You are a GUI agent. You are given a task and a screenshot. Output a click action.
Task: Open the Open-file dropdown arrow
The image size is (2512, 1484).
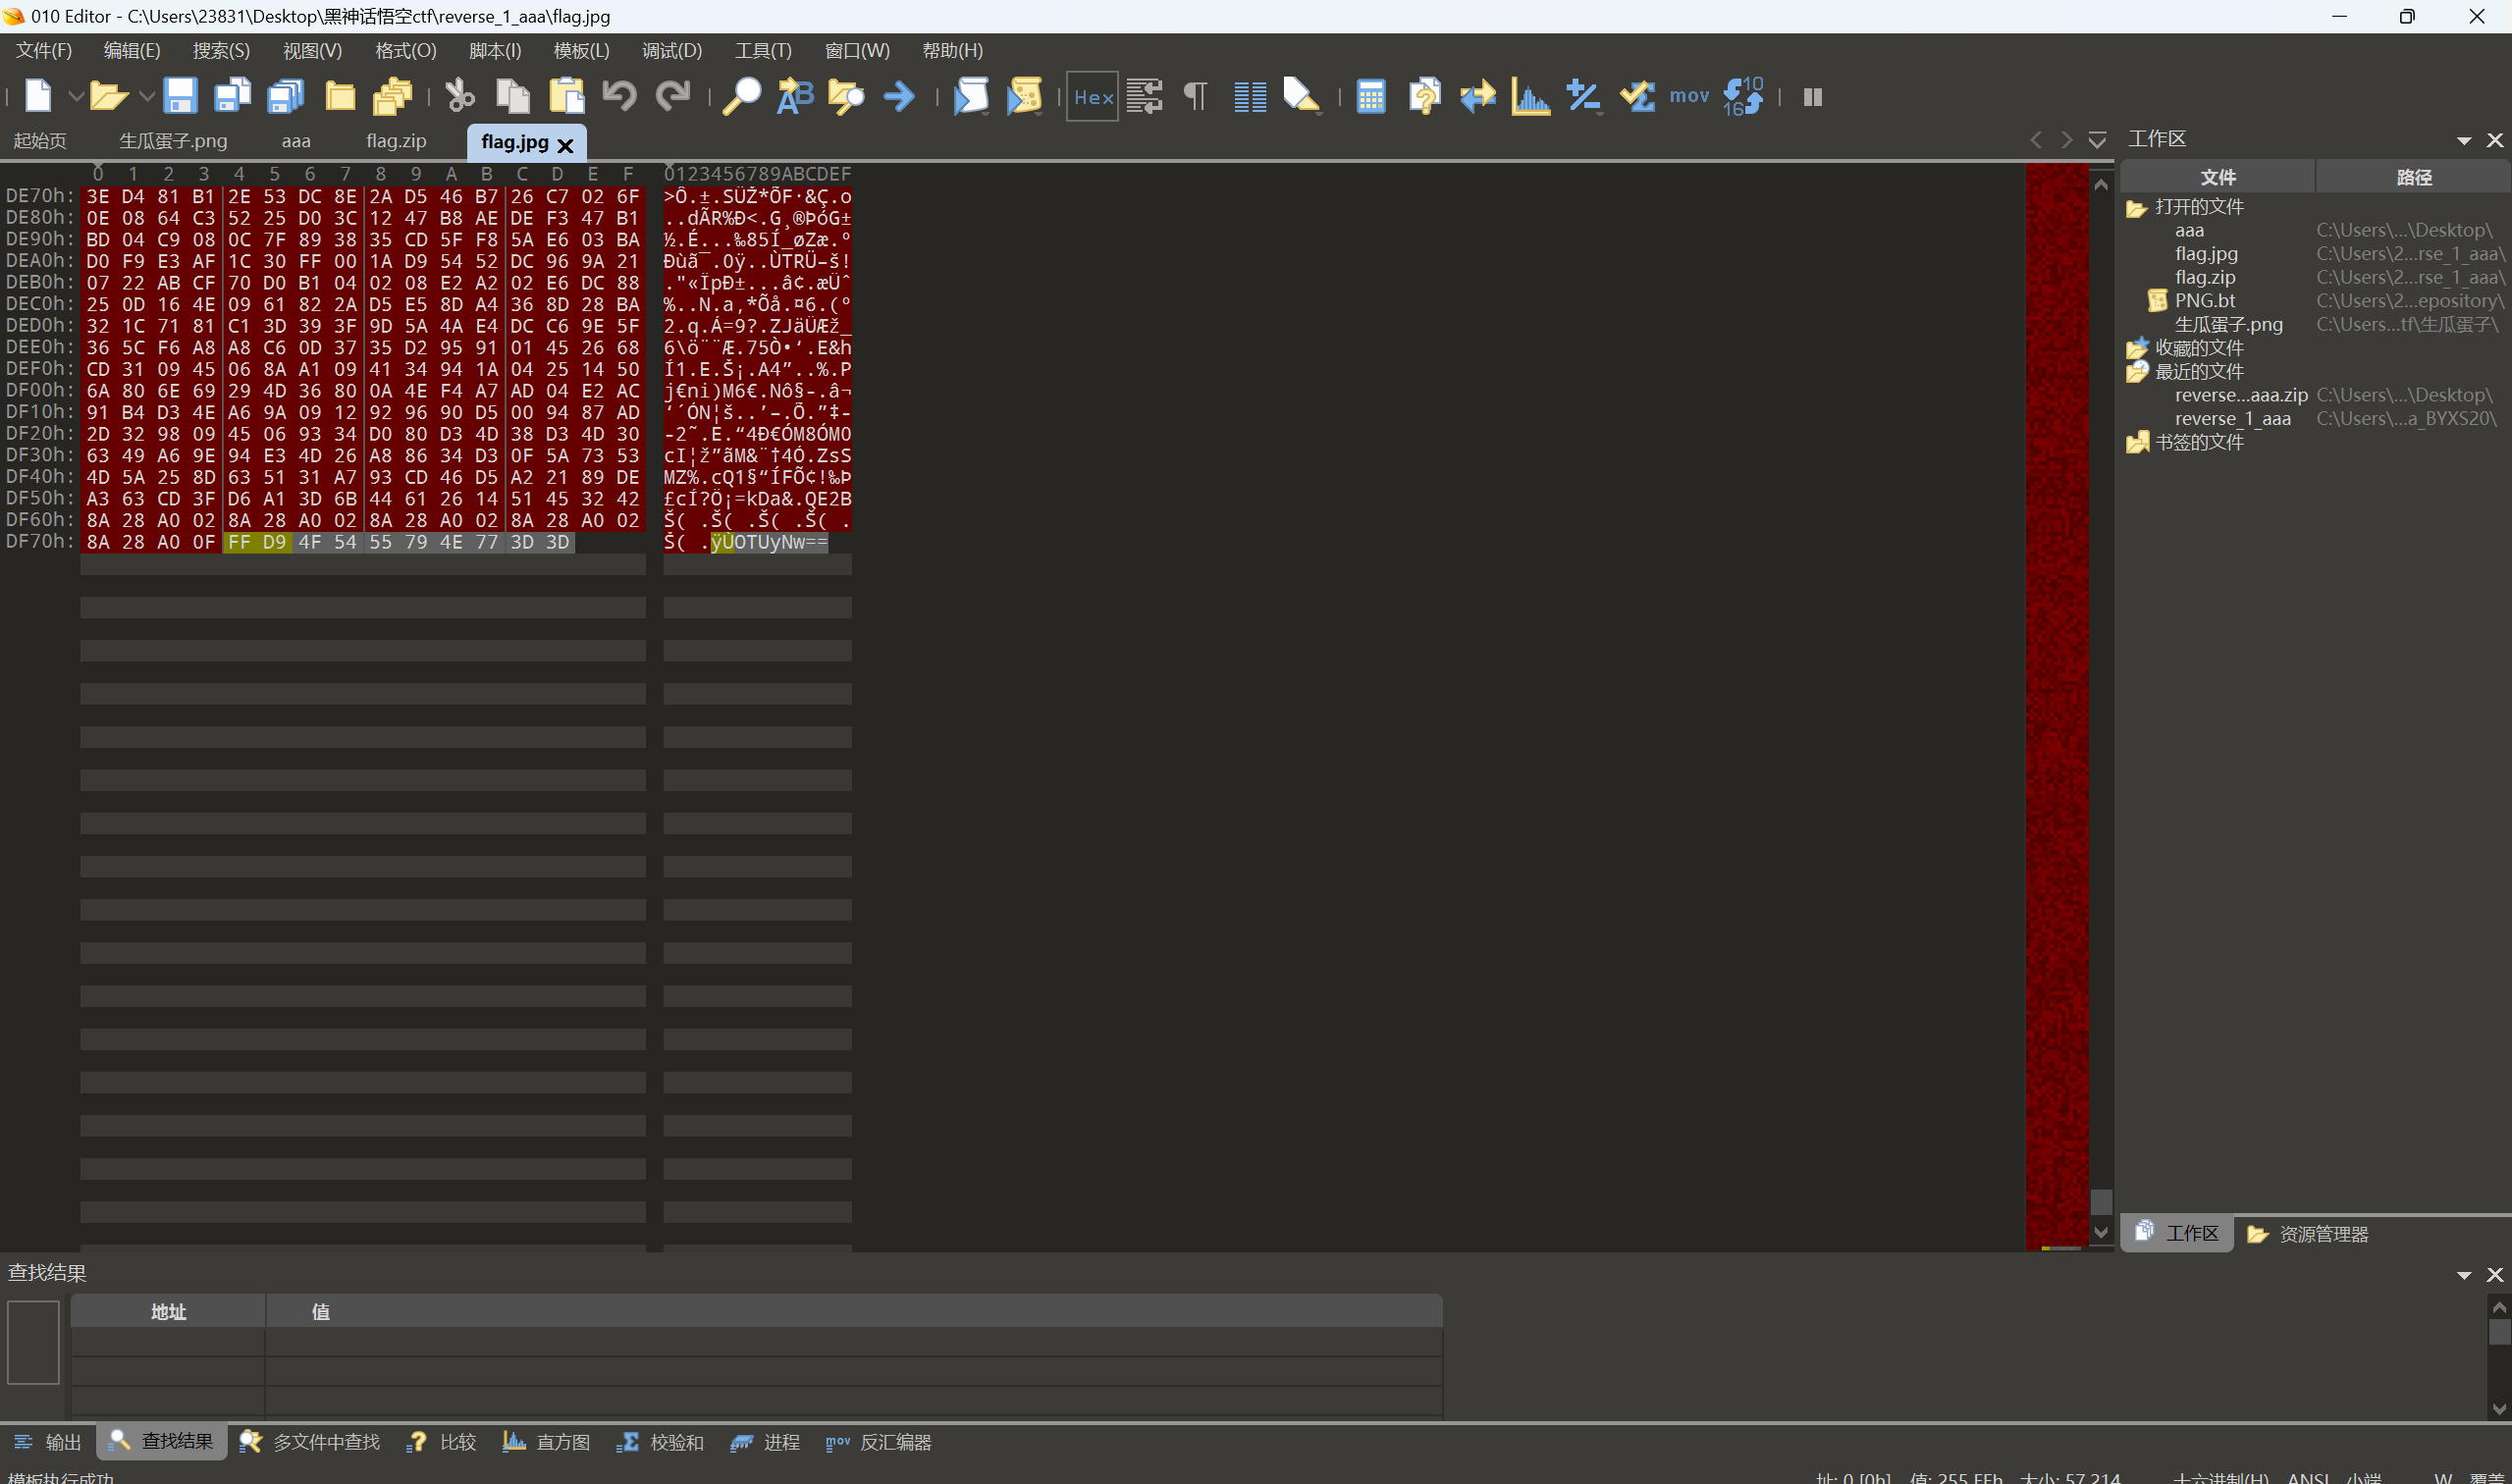[x=146, y=97]
